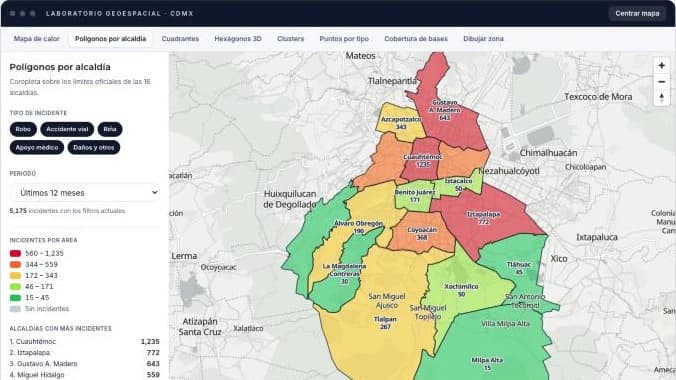Select 2. Iztapalapa in ranking list
Image resolution: width=676 pixels, height=380 pixels.
point(84,353)
